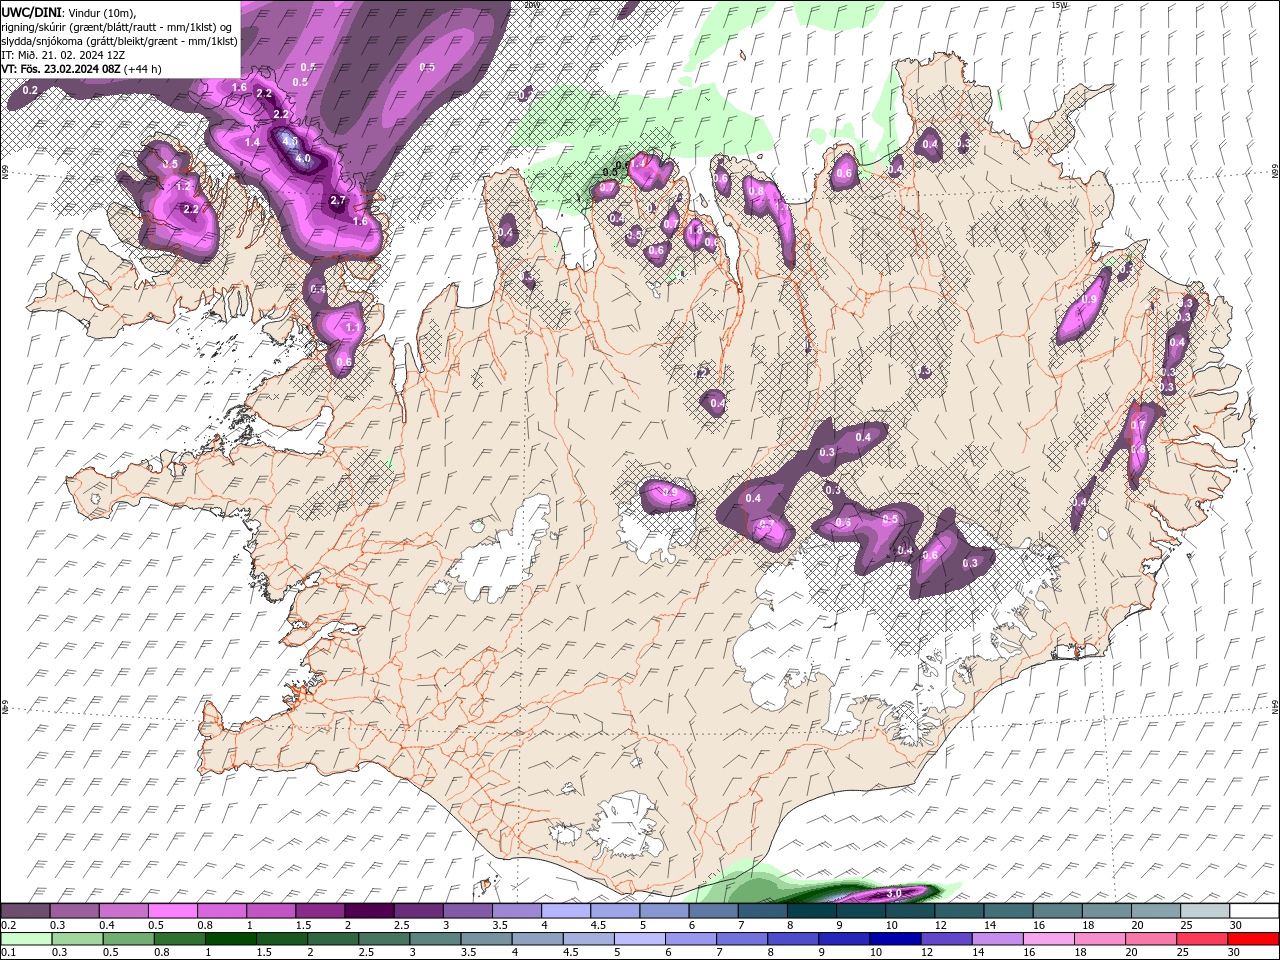Select rain legend swatch between 16 and 18
The height and width of the screenshot is (960, 1280).
[x=1050, y=939]
